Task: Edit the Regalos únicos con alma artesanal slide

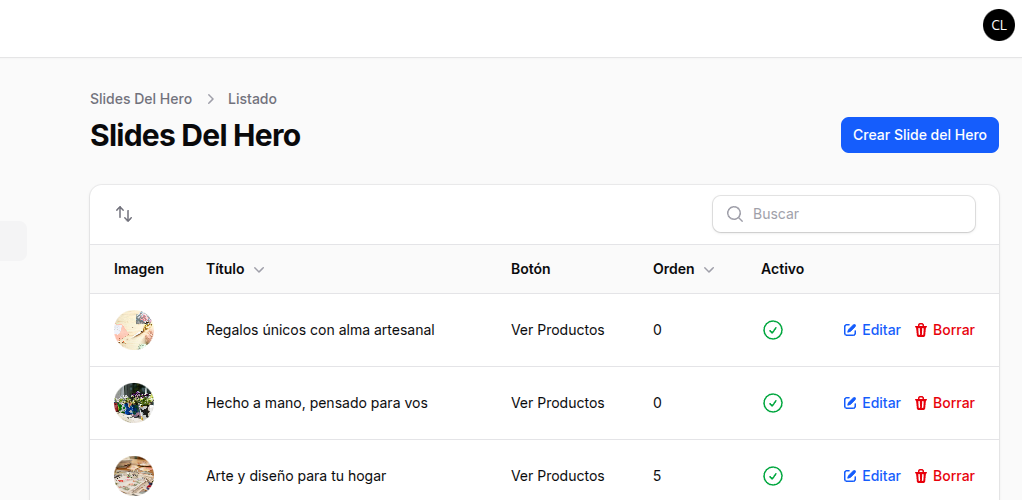Action: (872, 330)
